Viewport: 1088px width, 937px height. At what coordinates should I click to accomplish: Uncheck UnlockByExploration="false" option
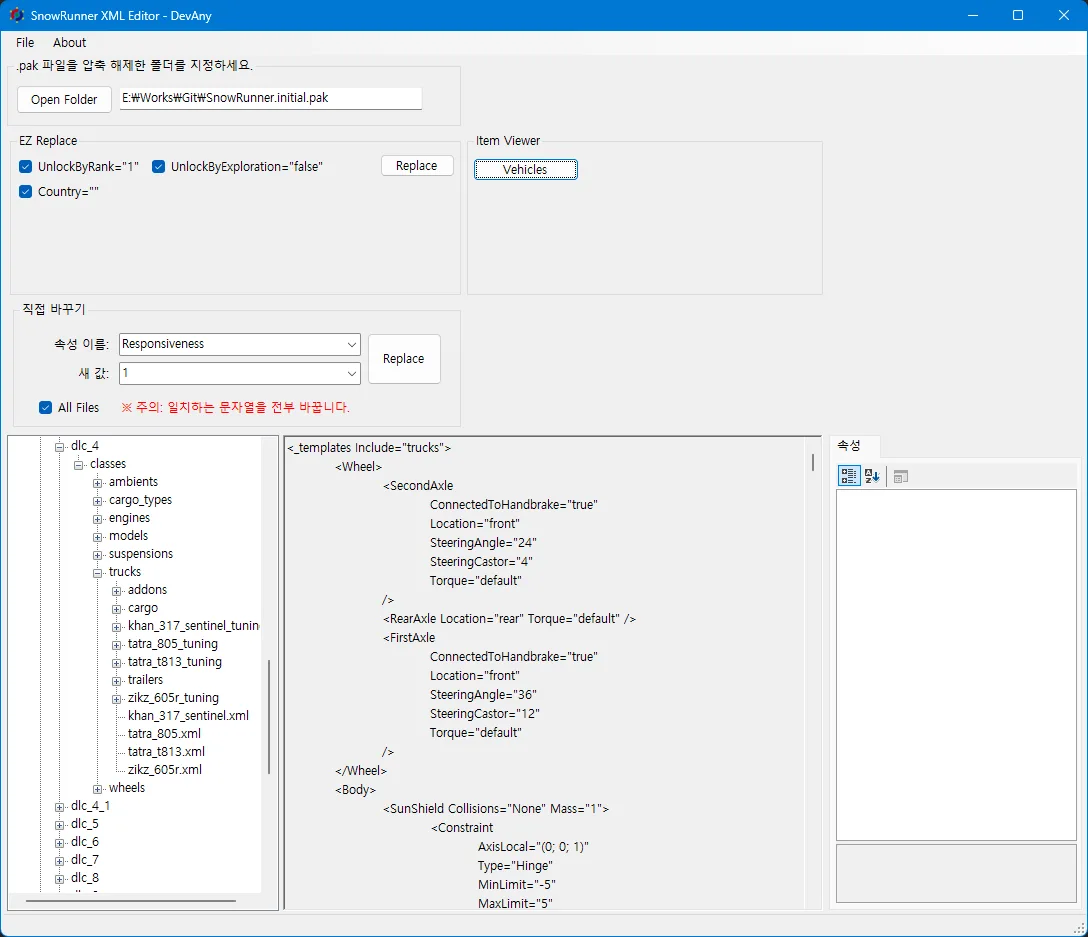point(159,167)
